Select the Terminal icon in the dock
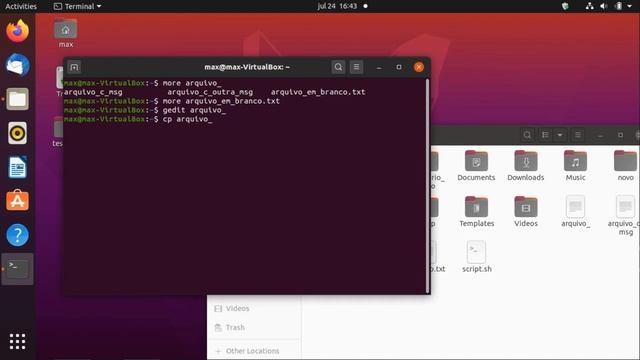The image size is (640, 360). (18, 269)
